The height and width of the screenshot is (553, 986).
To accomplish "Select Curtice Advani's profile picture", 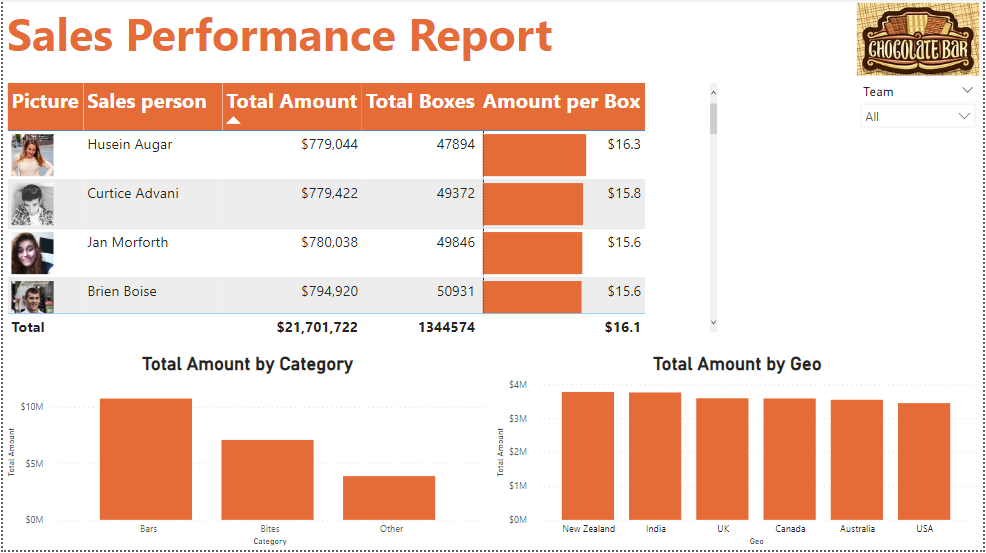I will (32, 204).
